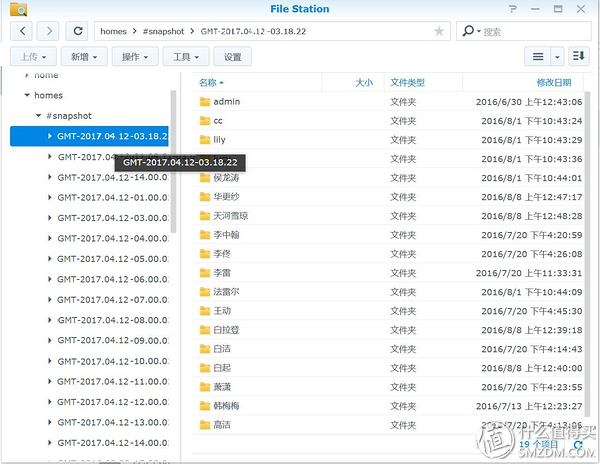Click the 白起 folder icon
The image size is (600, 464).
click(x=205, y=368)
